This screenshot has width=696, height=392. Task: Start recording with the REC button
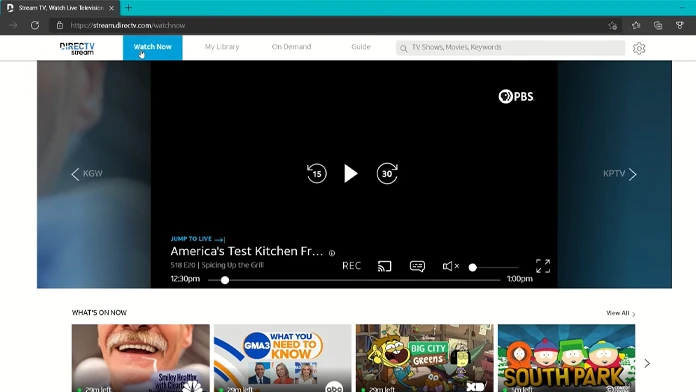pyautogui.click(x=351, y=265)
